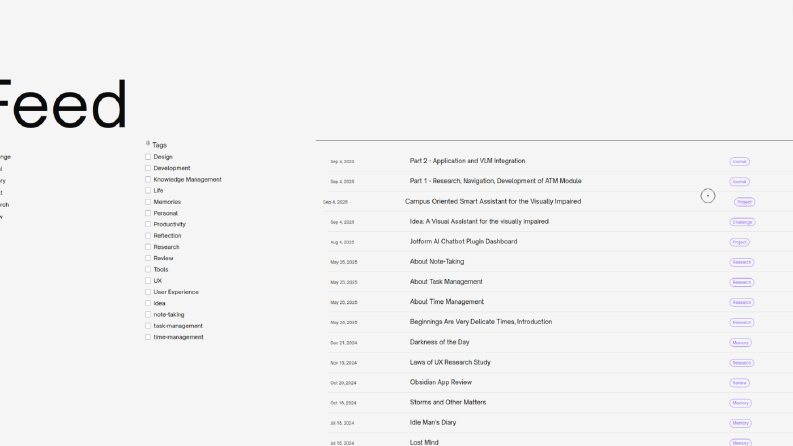The width and height of the screenshot is (793, 446).
Task: Open Part 2 - Application and VLM Integration
Action: (x=467, y=161)
